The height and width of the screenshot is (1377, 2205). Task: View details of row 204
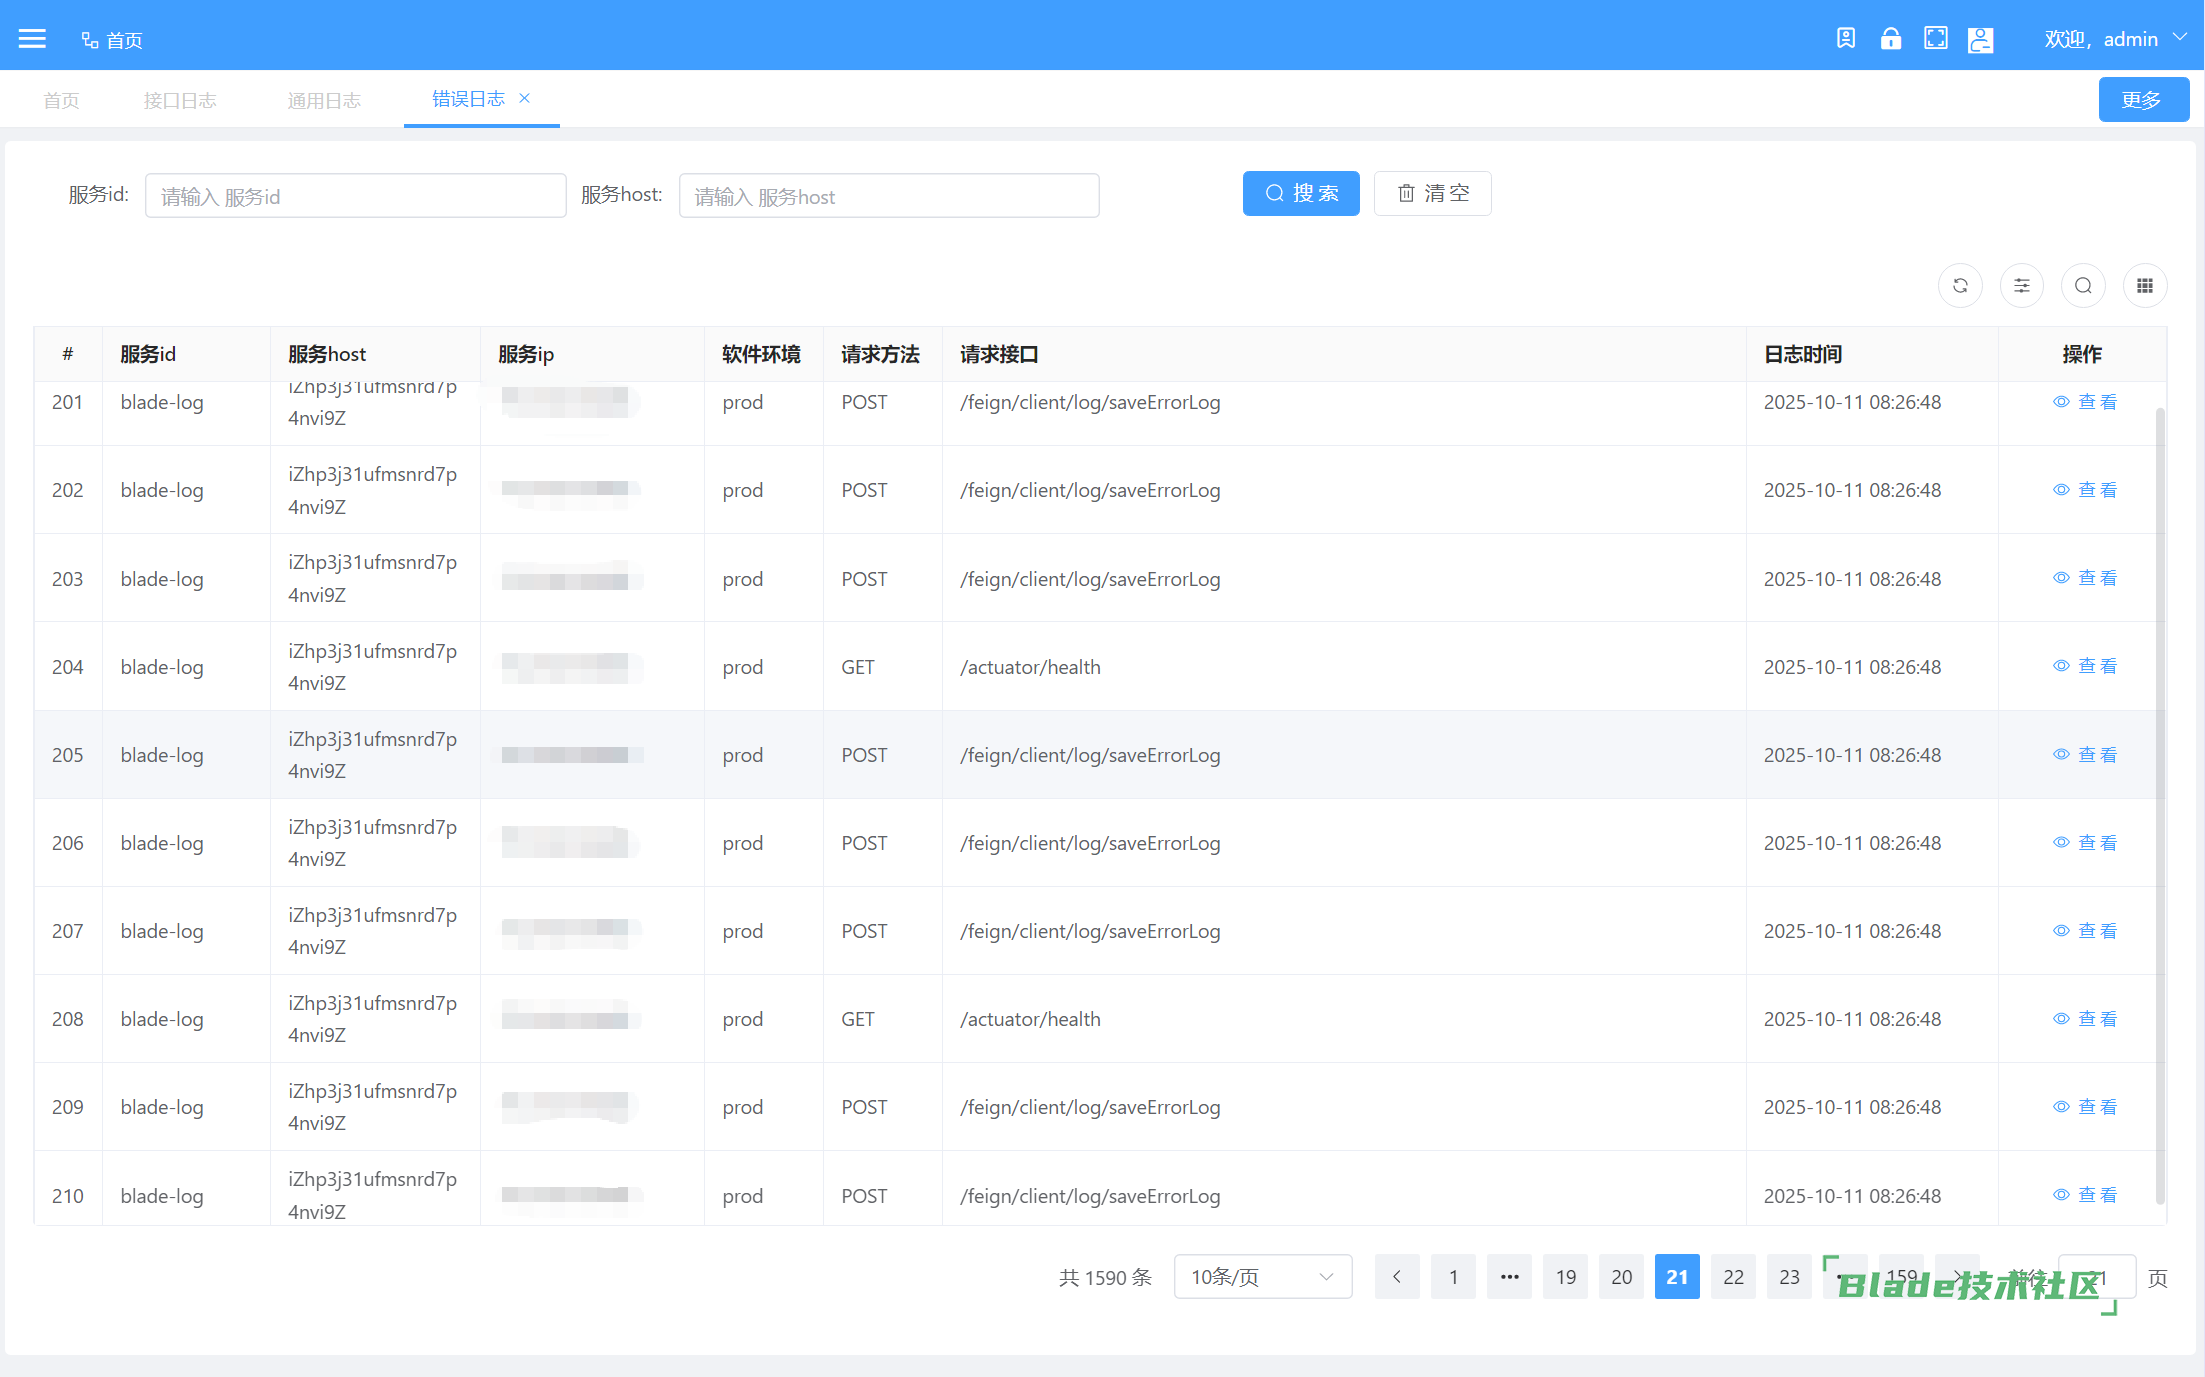[x=2086, y=666]
